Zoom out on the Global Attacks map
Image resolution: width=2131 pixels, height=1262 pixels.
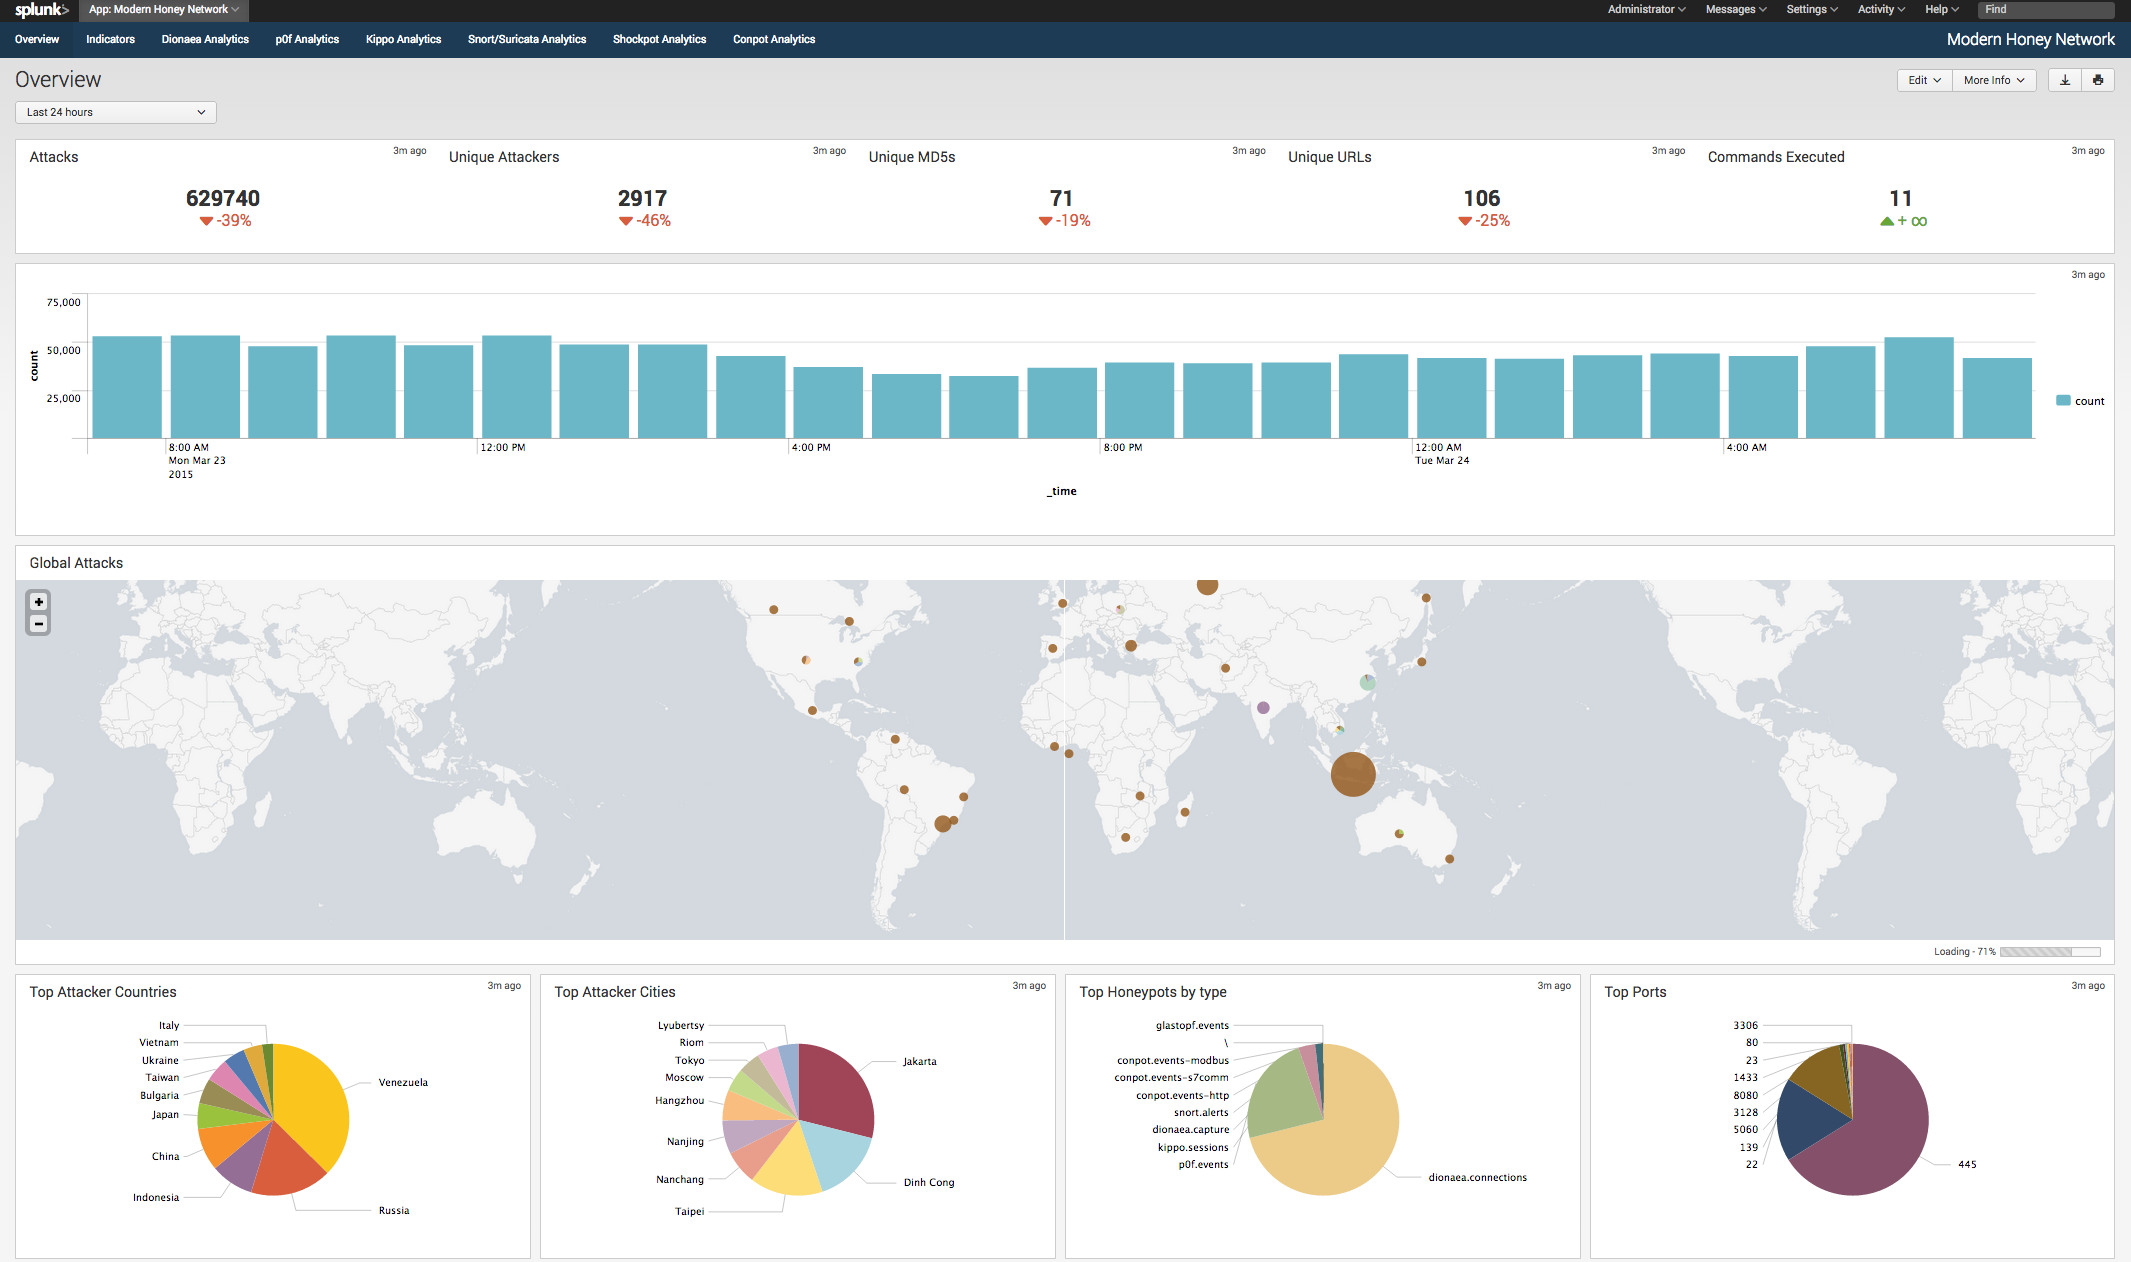38,624
